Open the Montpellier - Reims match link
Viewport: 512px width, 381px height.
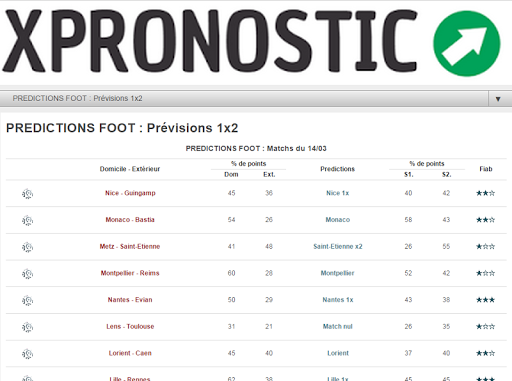click(130, 273)
